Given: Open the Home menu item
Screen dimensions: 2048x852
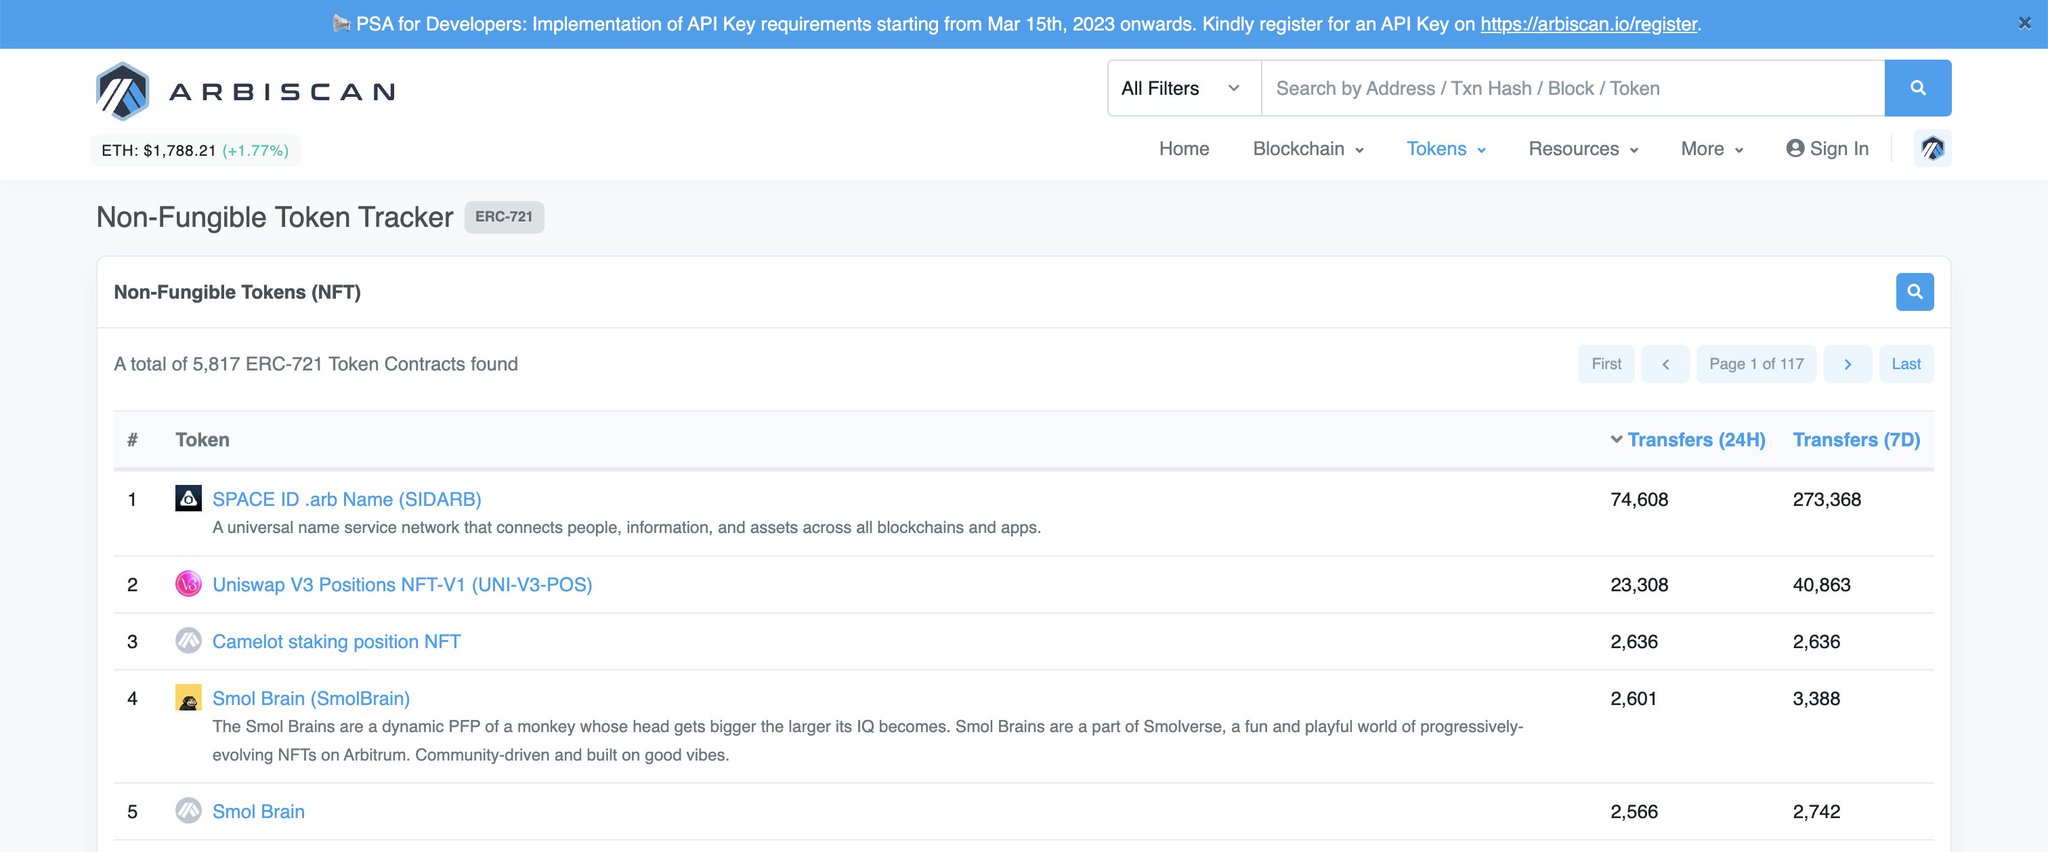Looking at the screenshot, I should coord(1184,149).
